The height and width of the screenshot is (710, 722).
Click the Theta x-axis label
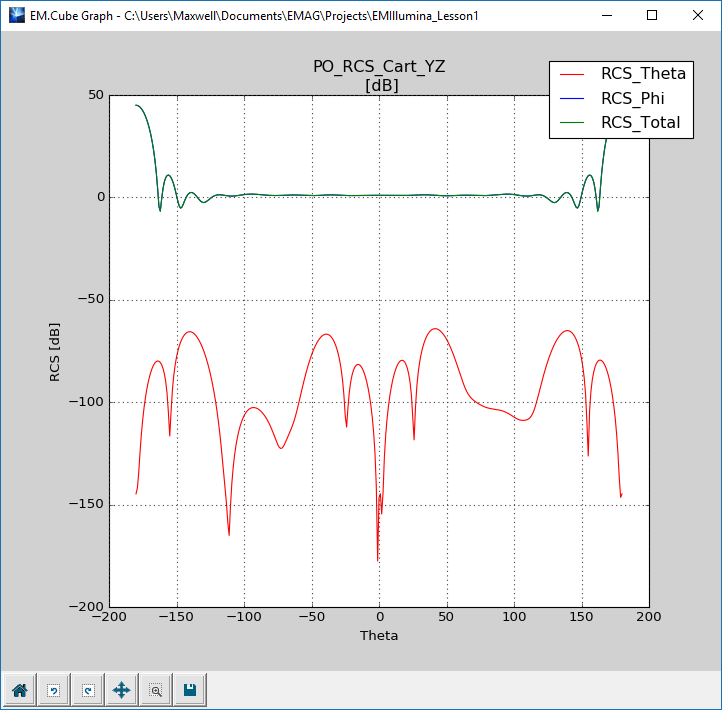coord(379,635)
